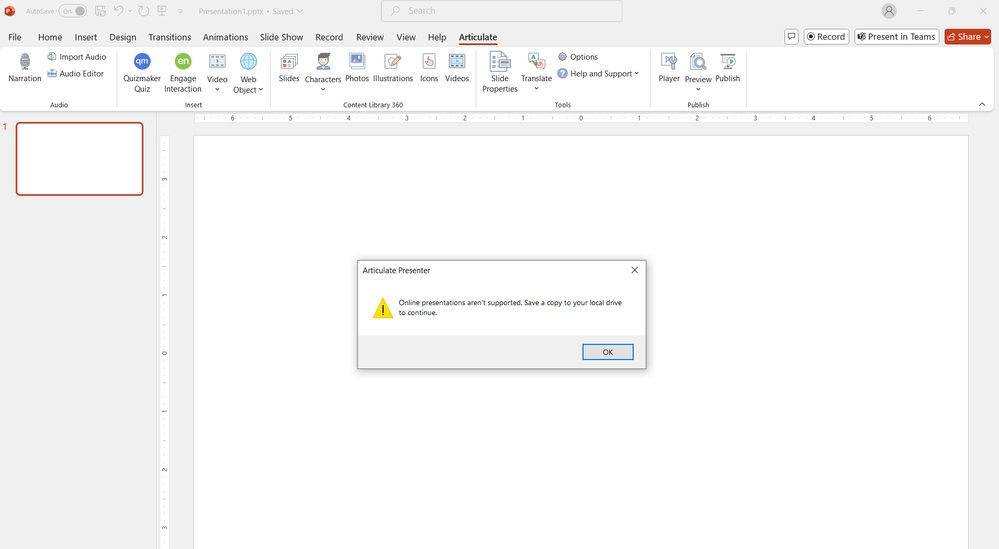Viewport: 999px width, 549px height.
Task: Click the Search box
Action: pos(501,11)
